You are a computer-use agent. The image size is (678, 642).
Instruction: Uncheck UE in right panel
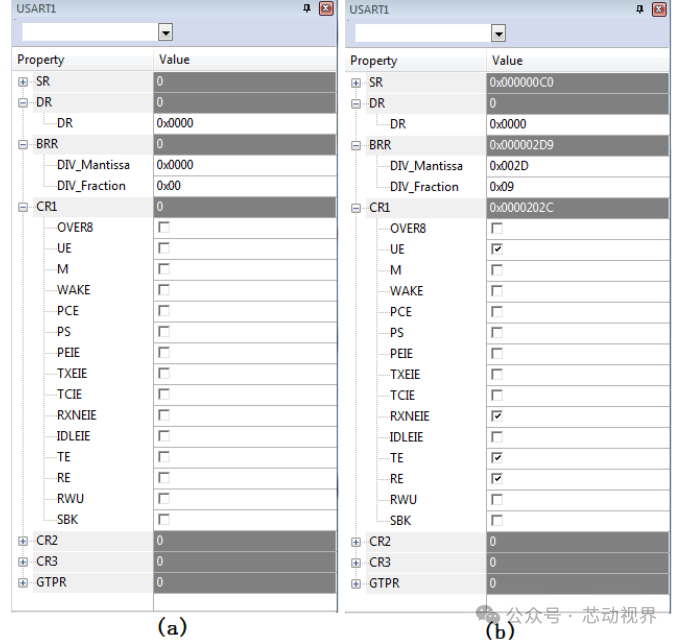click(497, 249)
